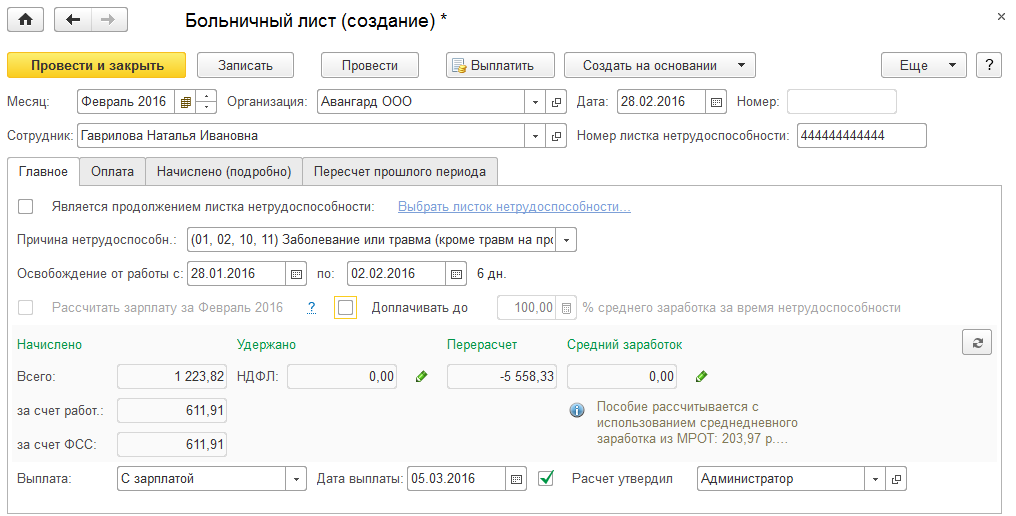Click the Home icon button
The height and width of the screenshot is (516, 1016).
26,19
